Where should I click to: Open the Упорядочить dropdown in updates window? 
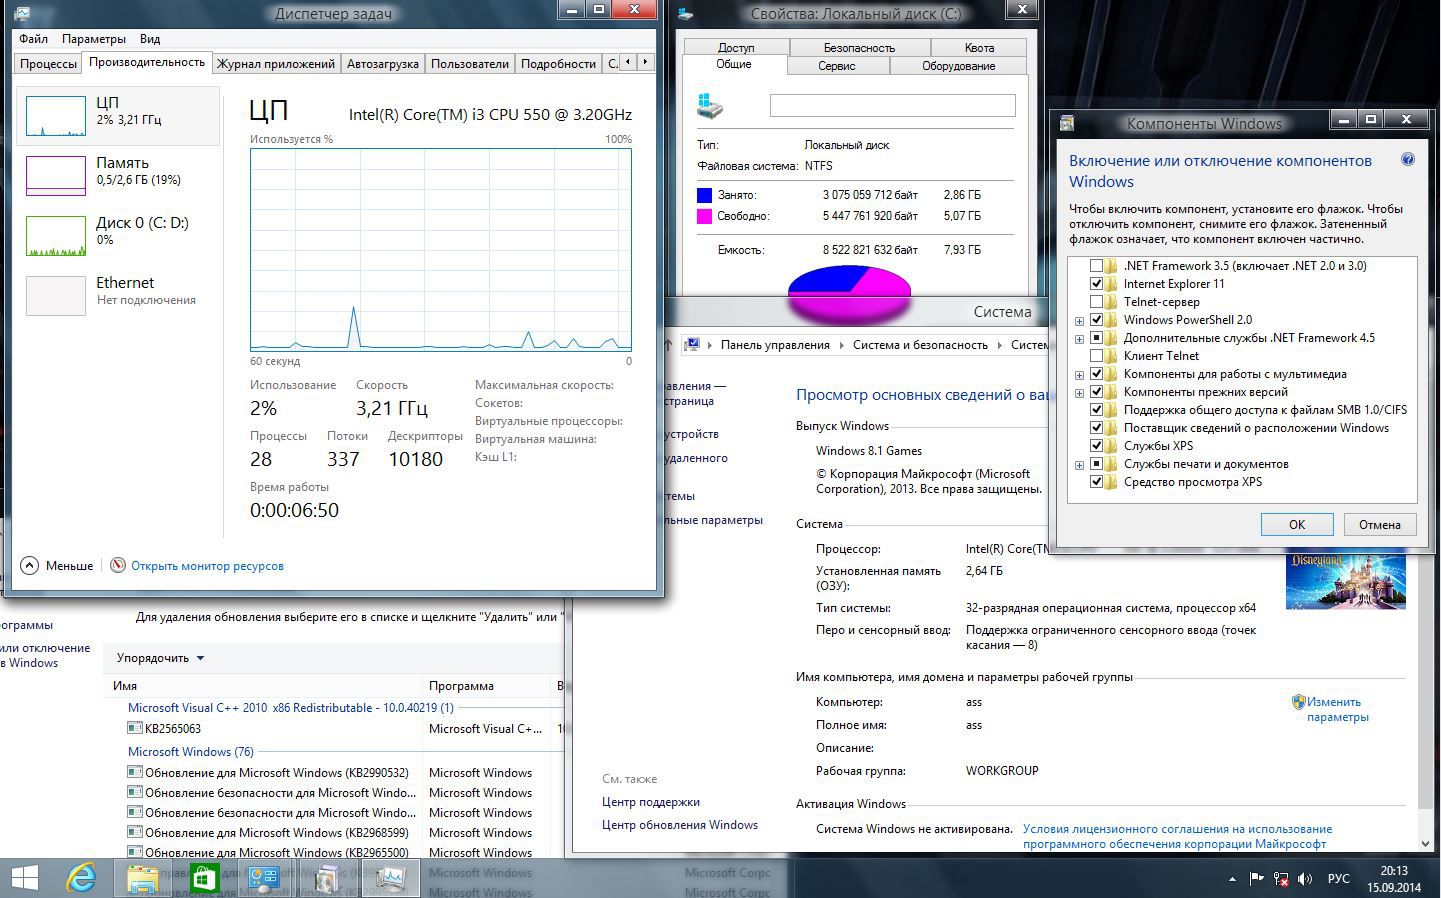[160, 658]
